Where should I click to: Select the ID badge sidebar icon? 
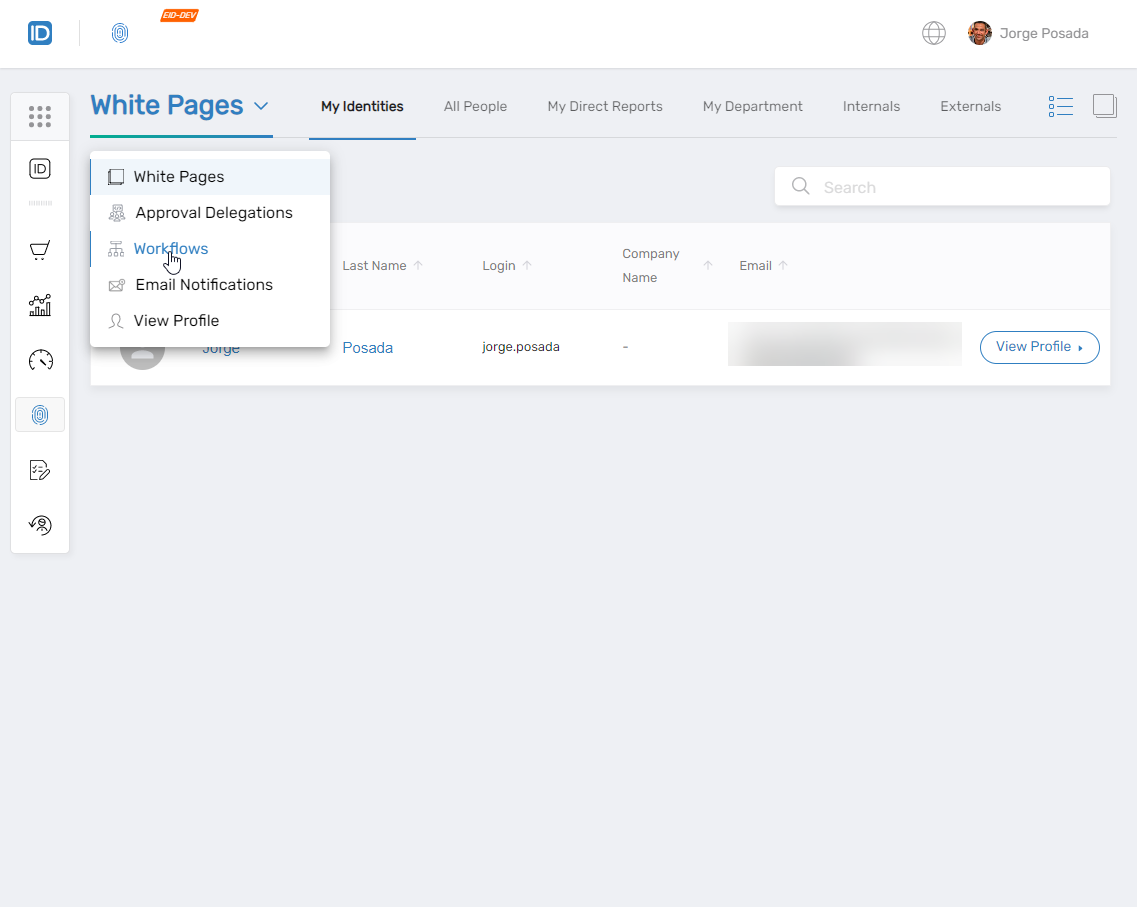tap(40, 169)
